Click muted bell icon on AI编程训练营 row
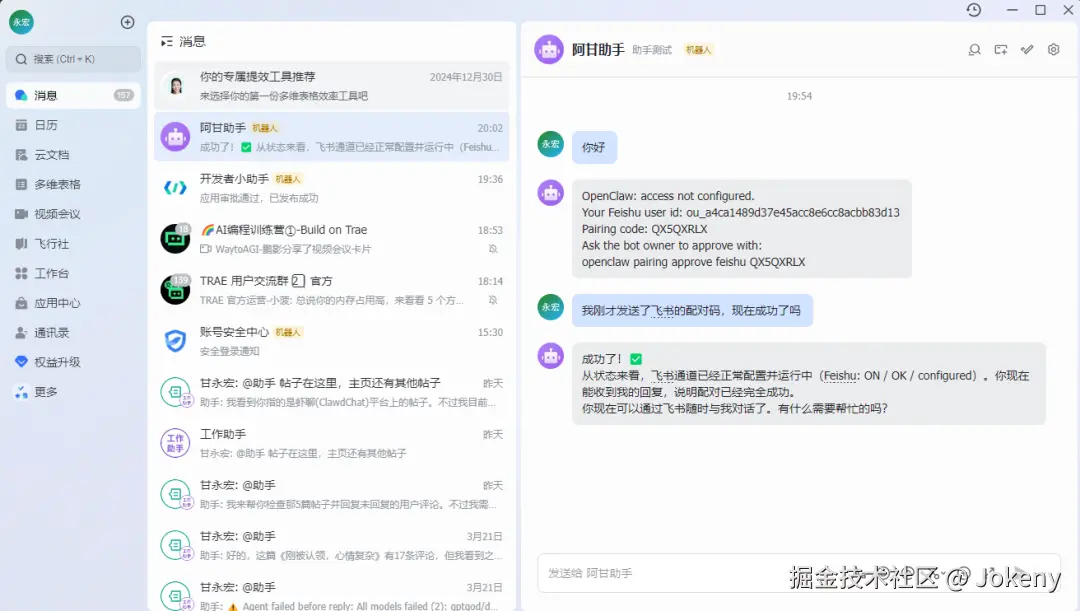The image size is (1080, 611). [x=493, y=249]
